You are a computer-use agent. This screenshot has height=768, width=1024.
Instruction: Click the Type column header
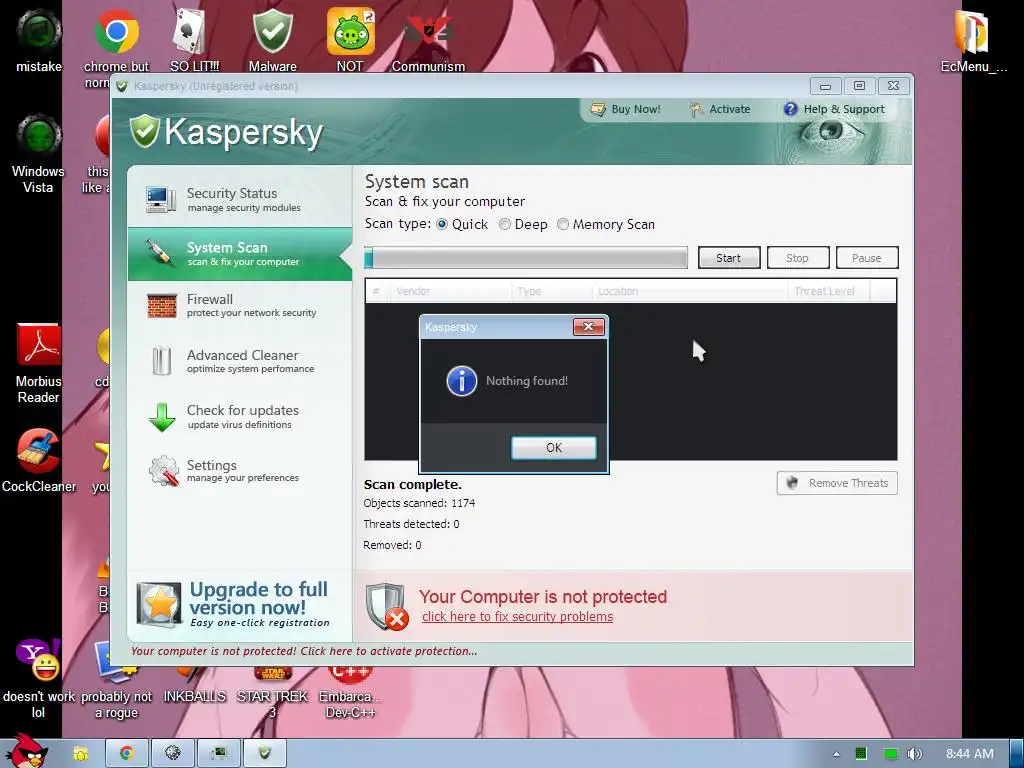click(552, 291)
